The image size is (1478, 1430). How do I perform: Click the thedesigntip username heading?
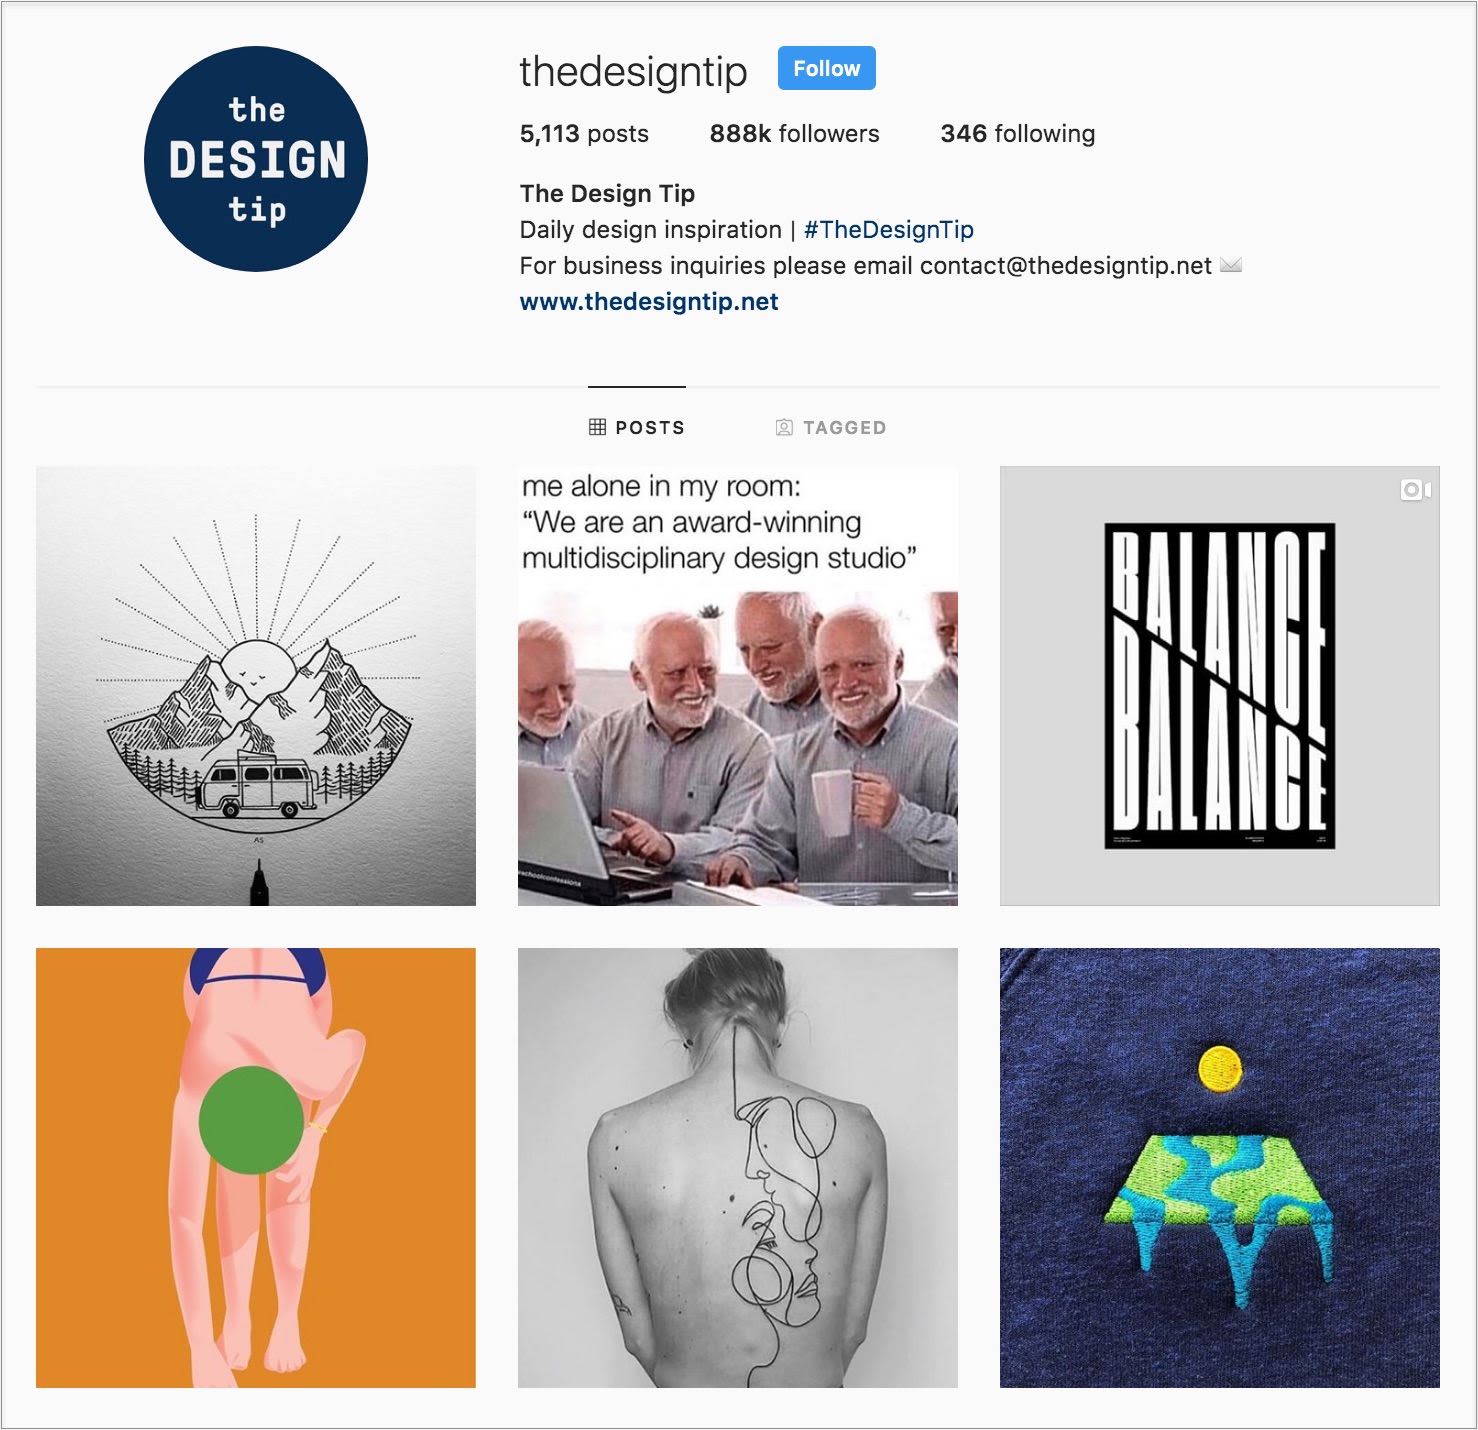point(633,72)
